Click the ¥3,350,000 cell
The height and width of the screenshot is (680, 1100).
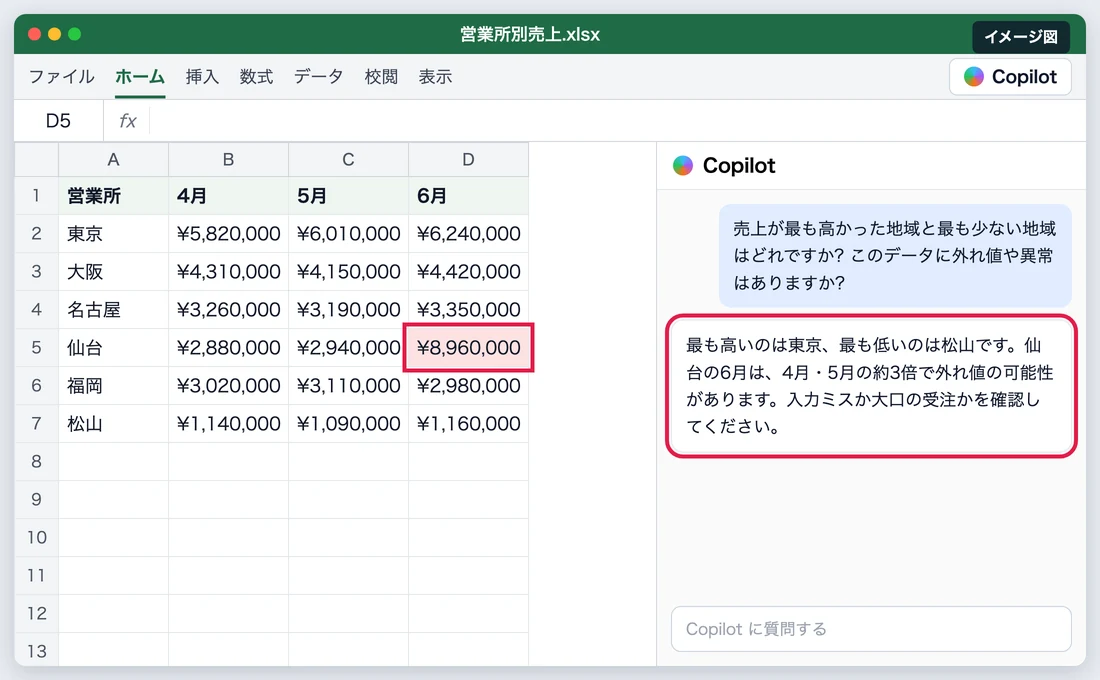point(468,309)
